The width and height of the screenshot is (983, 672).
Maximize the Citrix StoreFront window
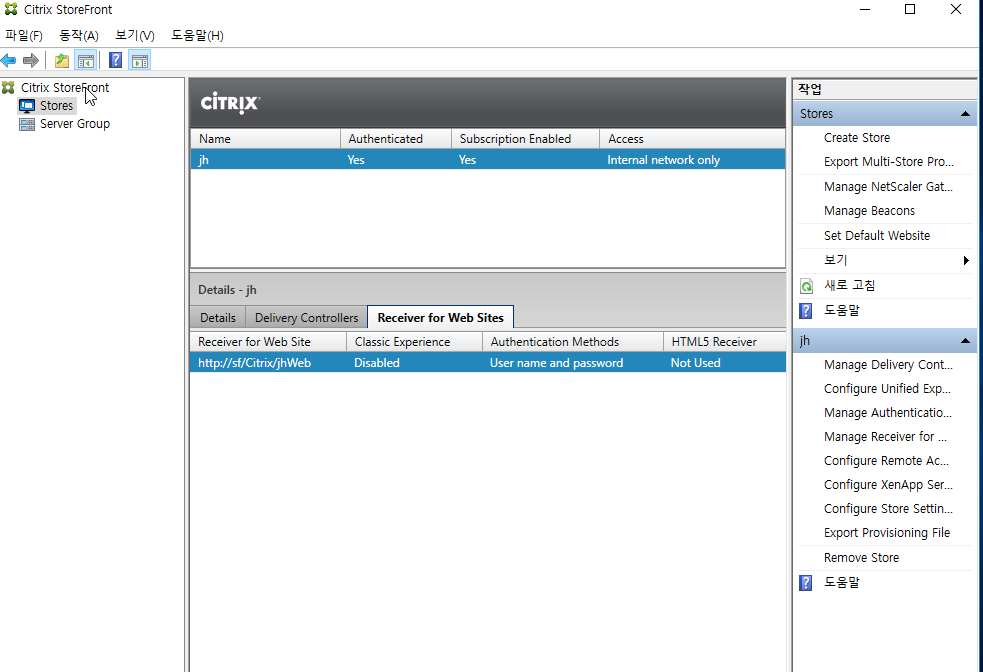pos(910,9)
